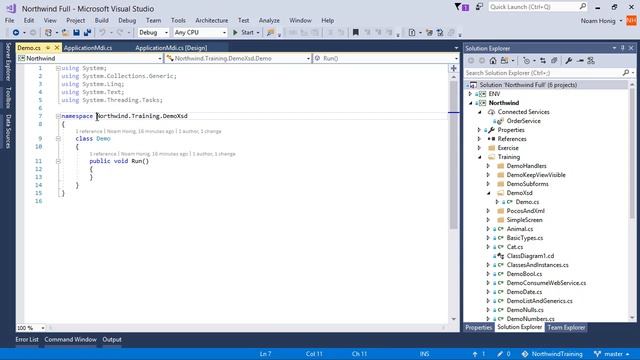The image size is (640, 360).
Task: Open the Build menu
Action: [x=102, y=20]
